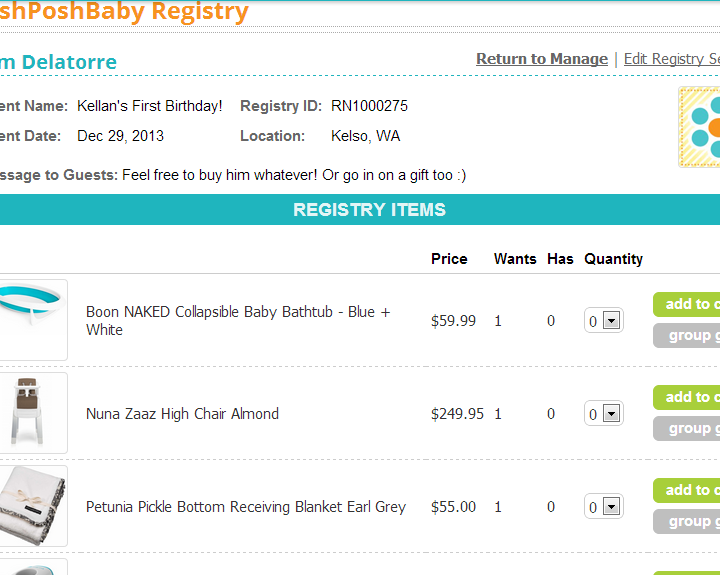Open Edit Registry Settings link
The height and width of the screenshot is (575, 720).
coord(672,59)
